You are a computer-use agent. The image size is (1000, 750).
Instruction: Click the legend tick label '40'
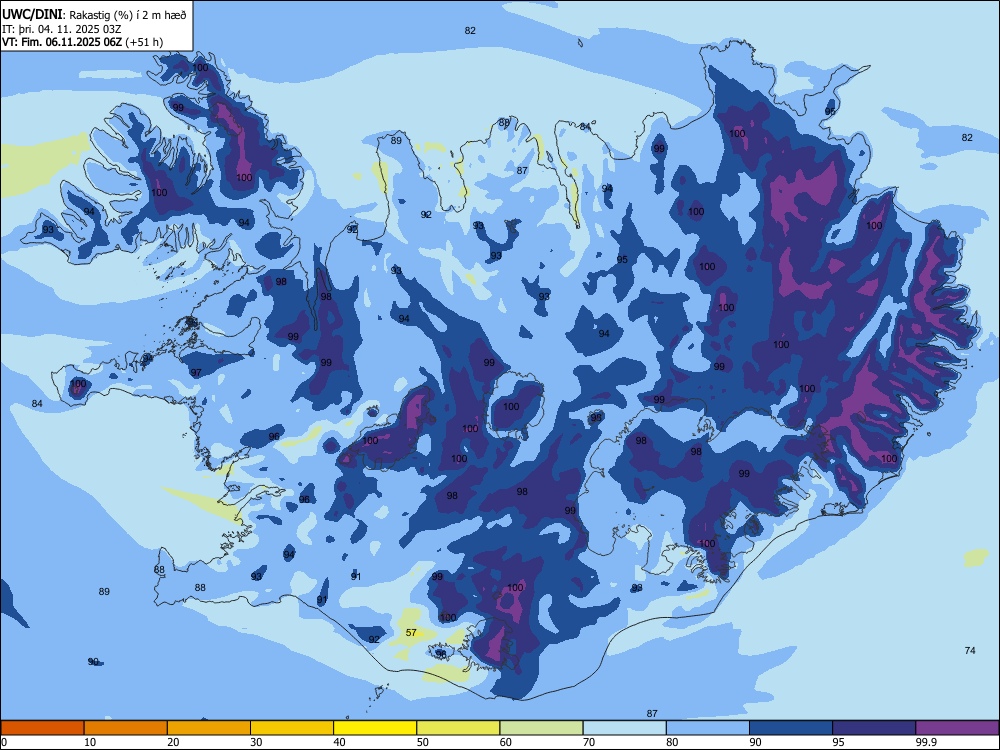(339, 742)
